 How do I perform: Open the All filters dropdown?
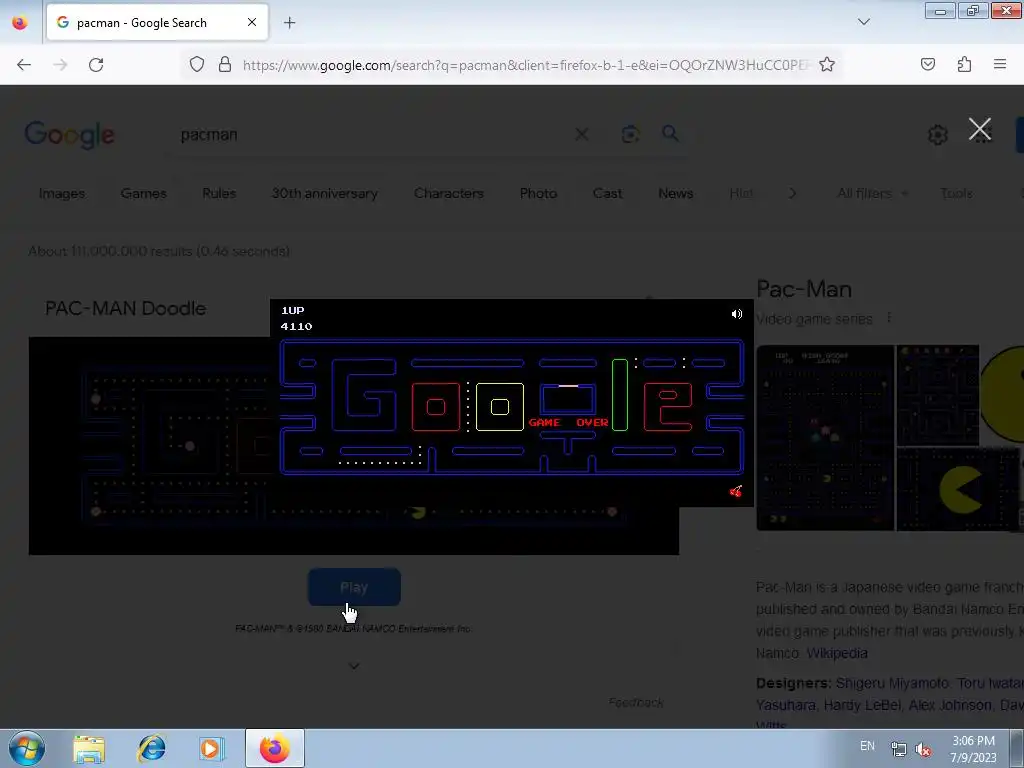coord(872,193)
